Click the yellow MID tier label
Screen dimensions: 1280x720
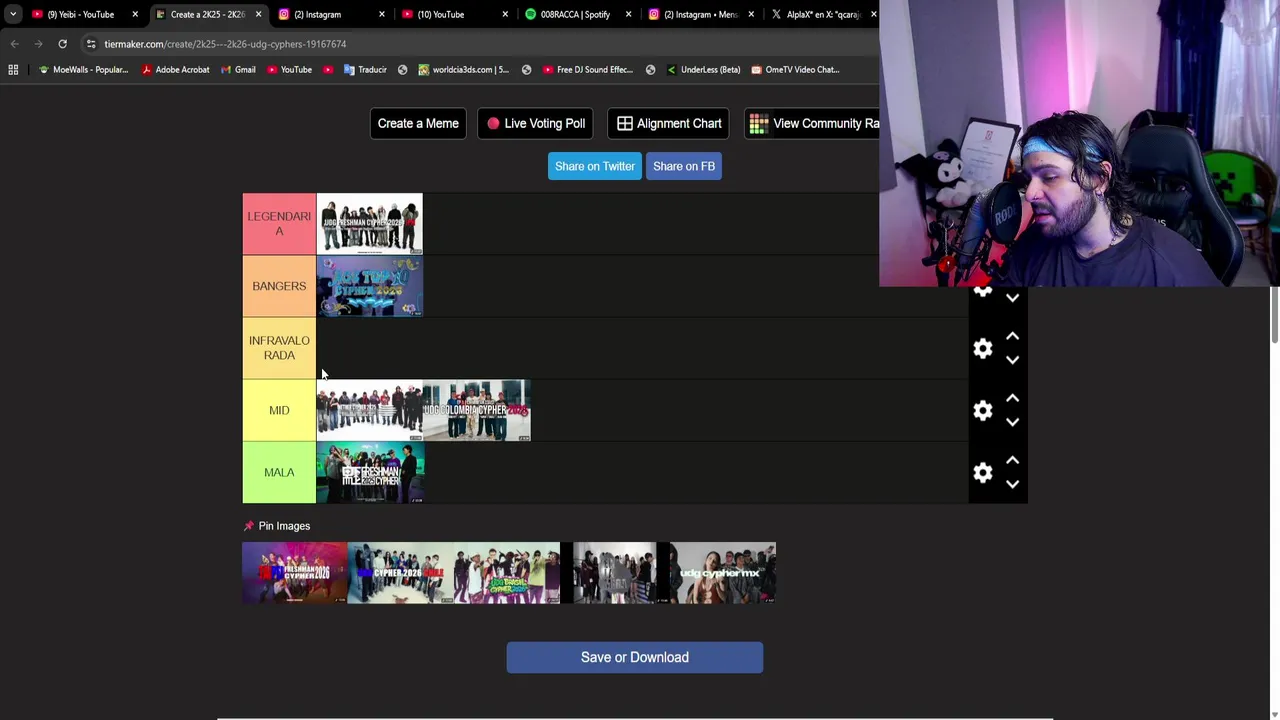tap(279, 410)
